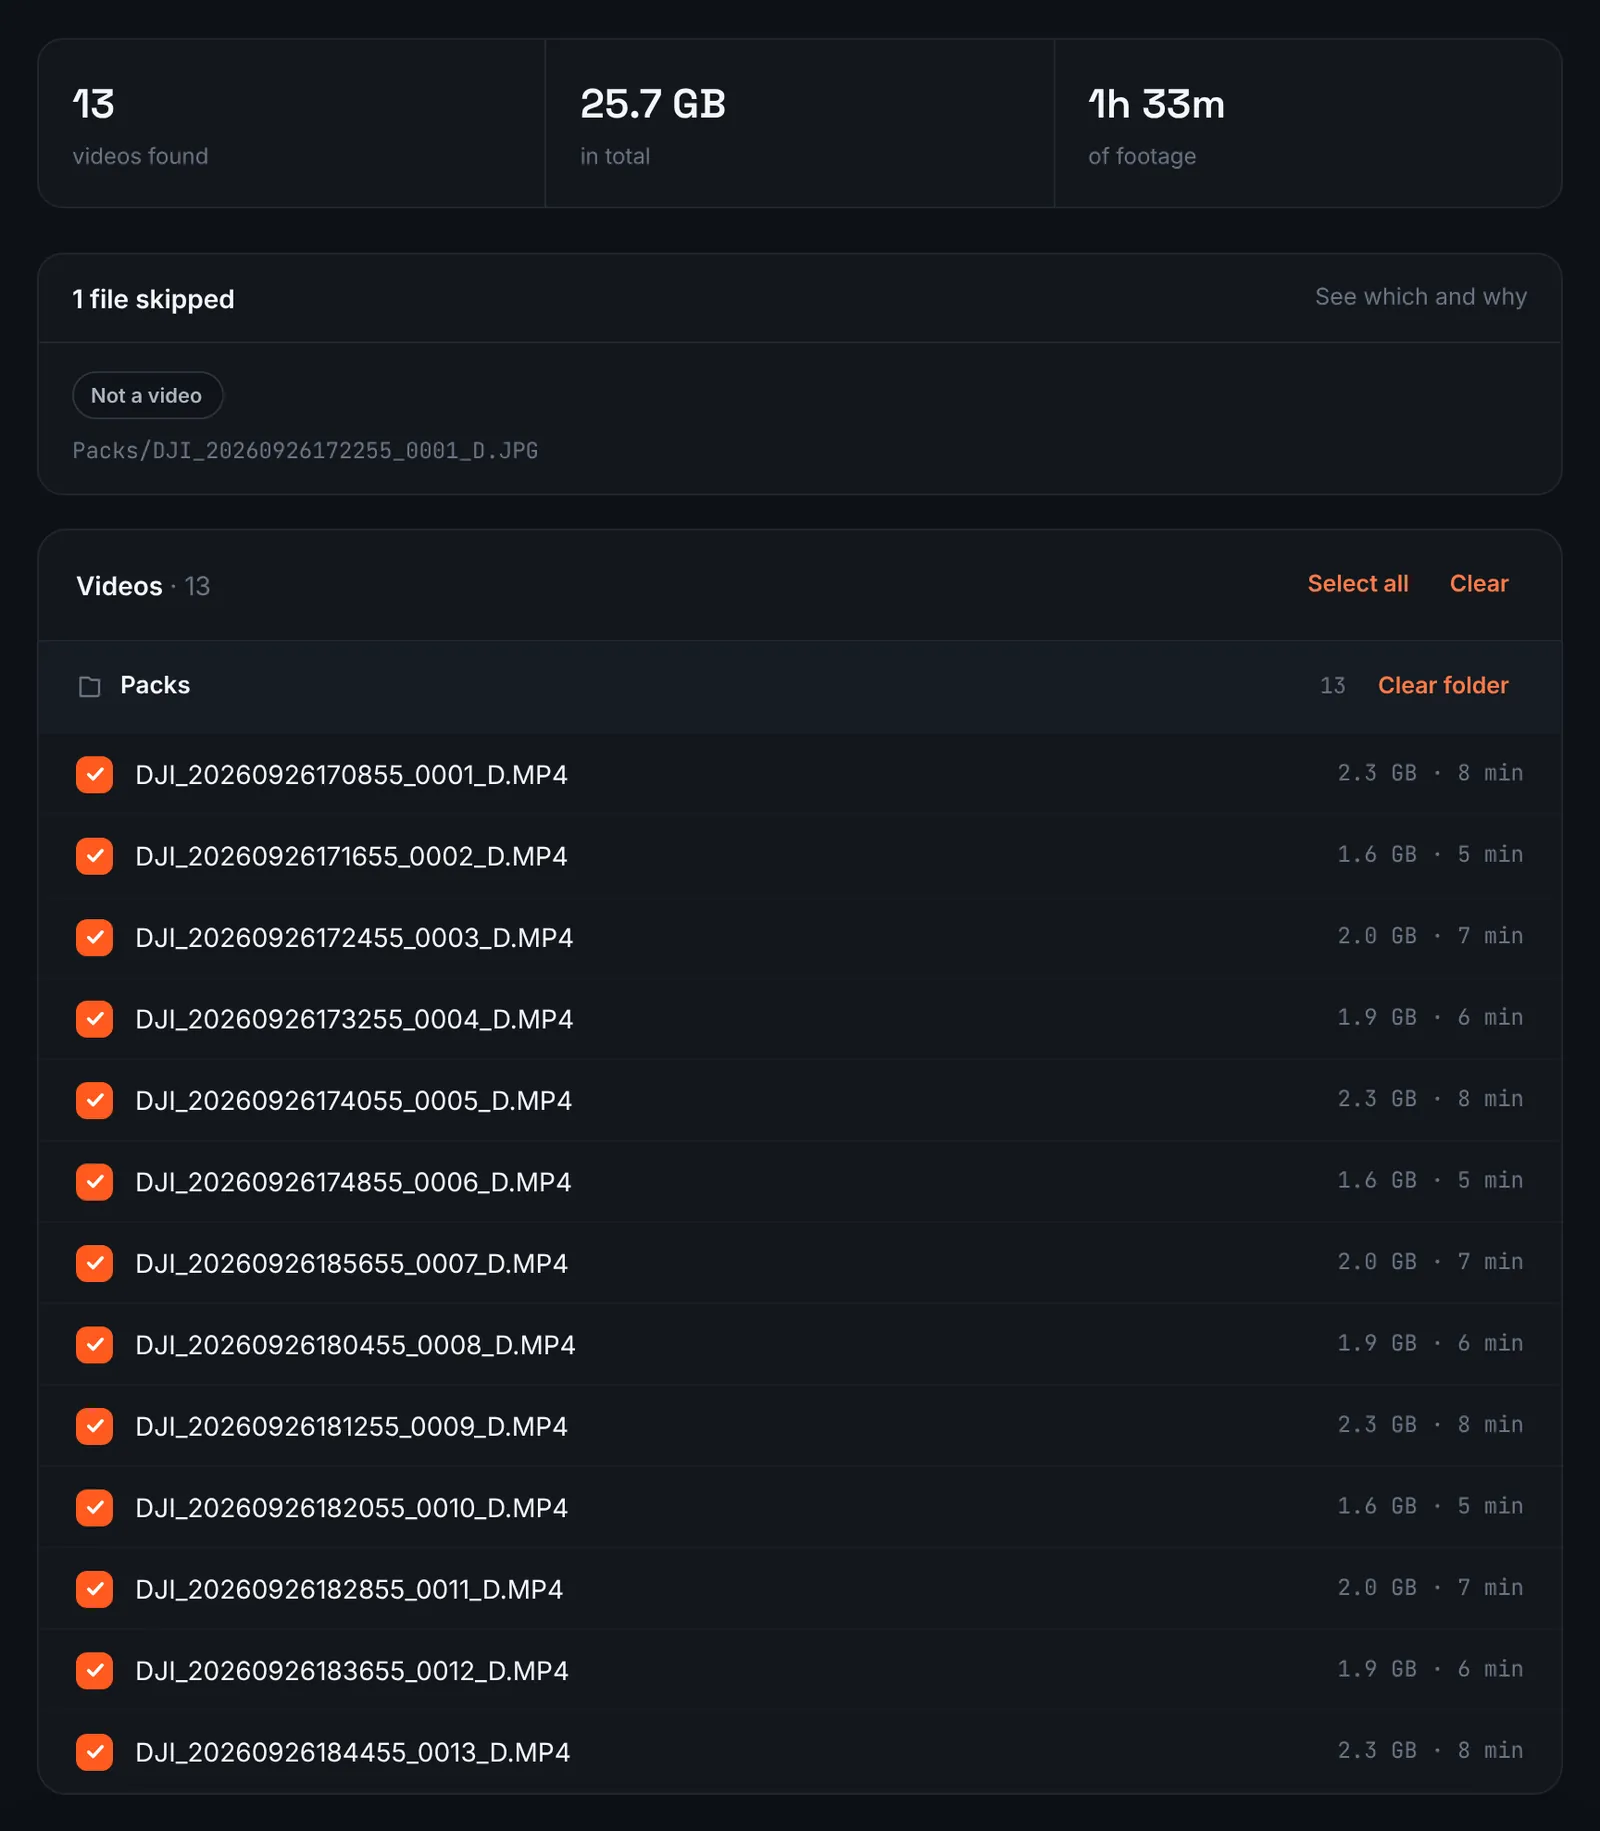Collapse the Packs folder header
1600x1831 pixels.
click(800, 686)
